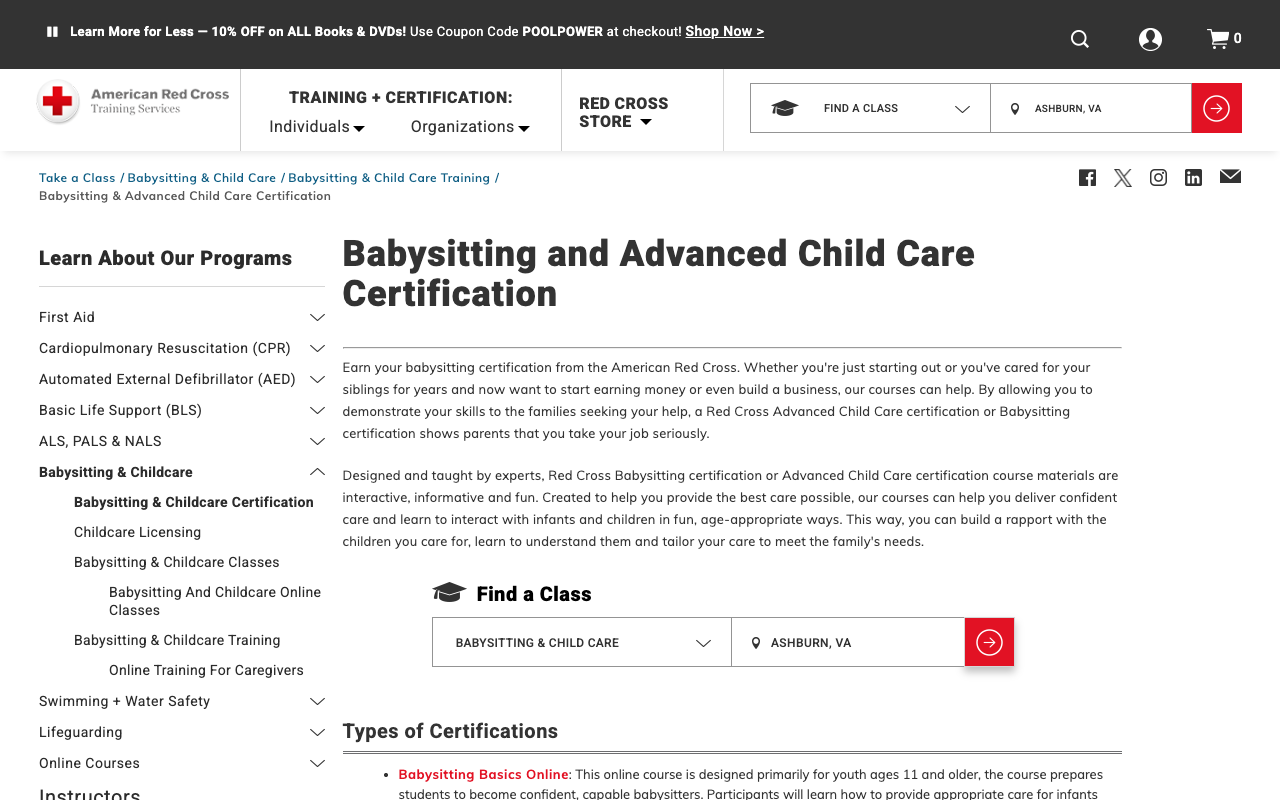1280x800 pixels.
Task: Open Babysitting Basics Online link
Action: point(483,774)
